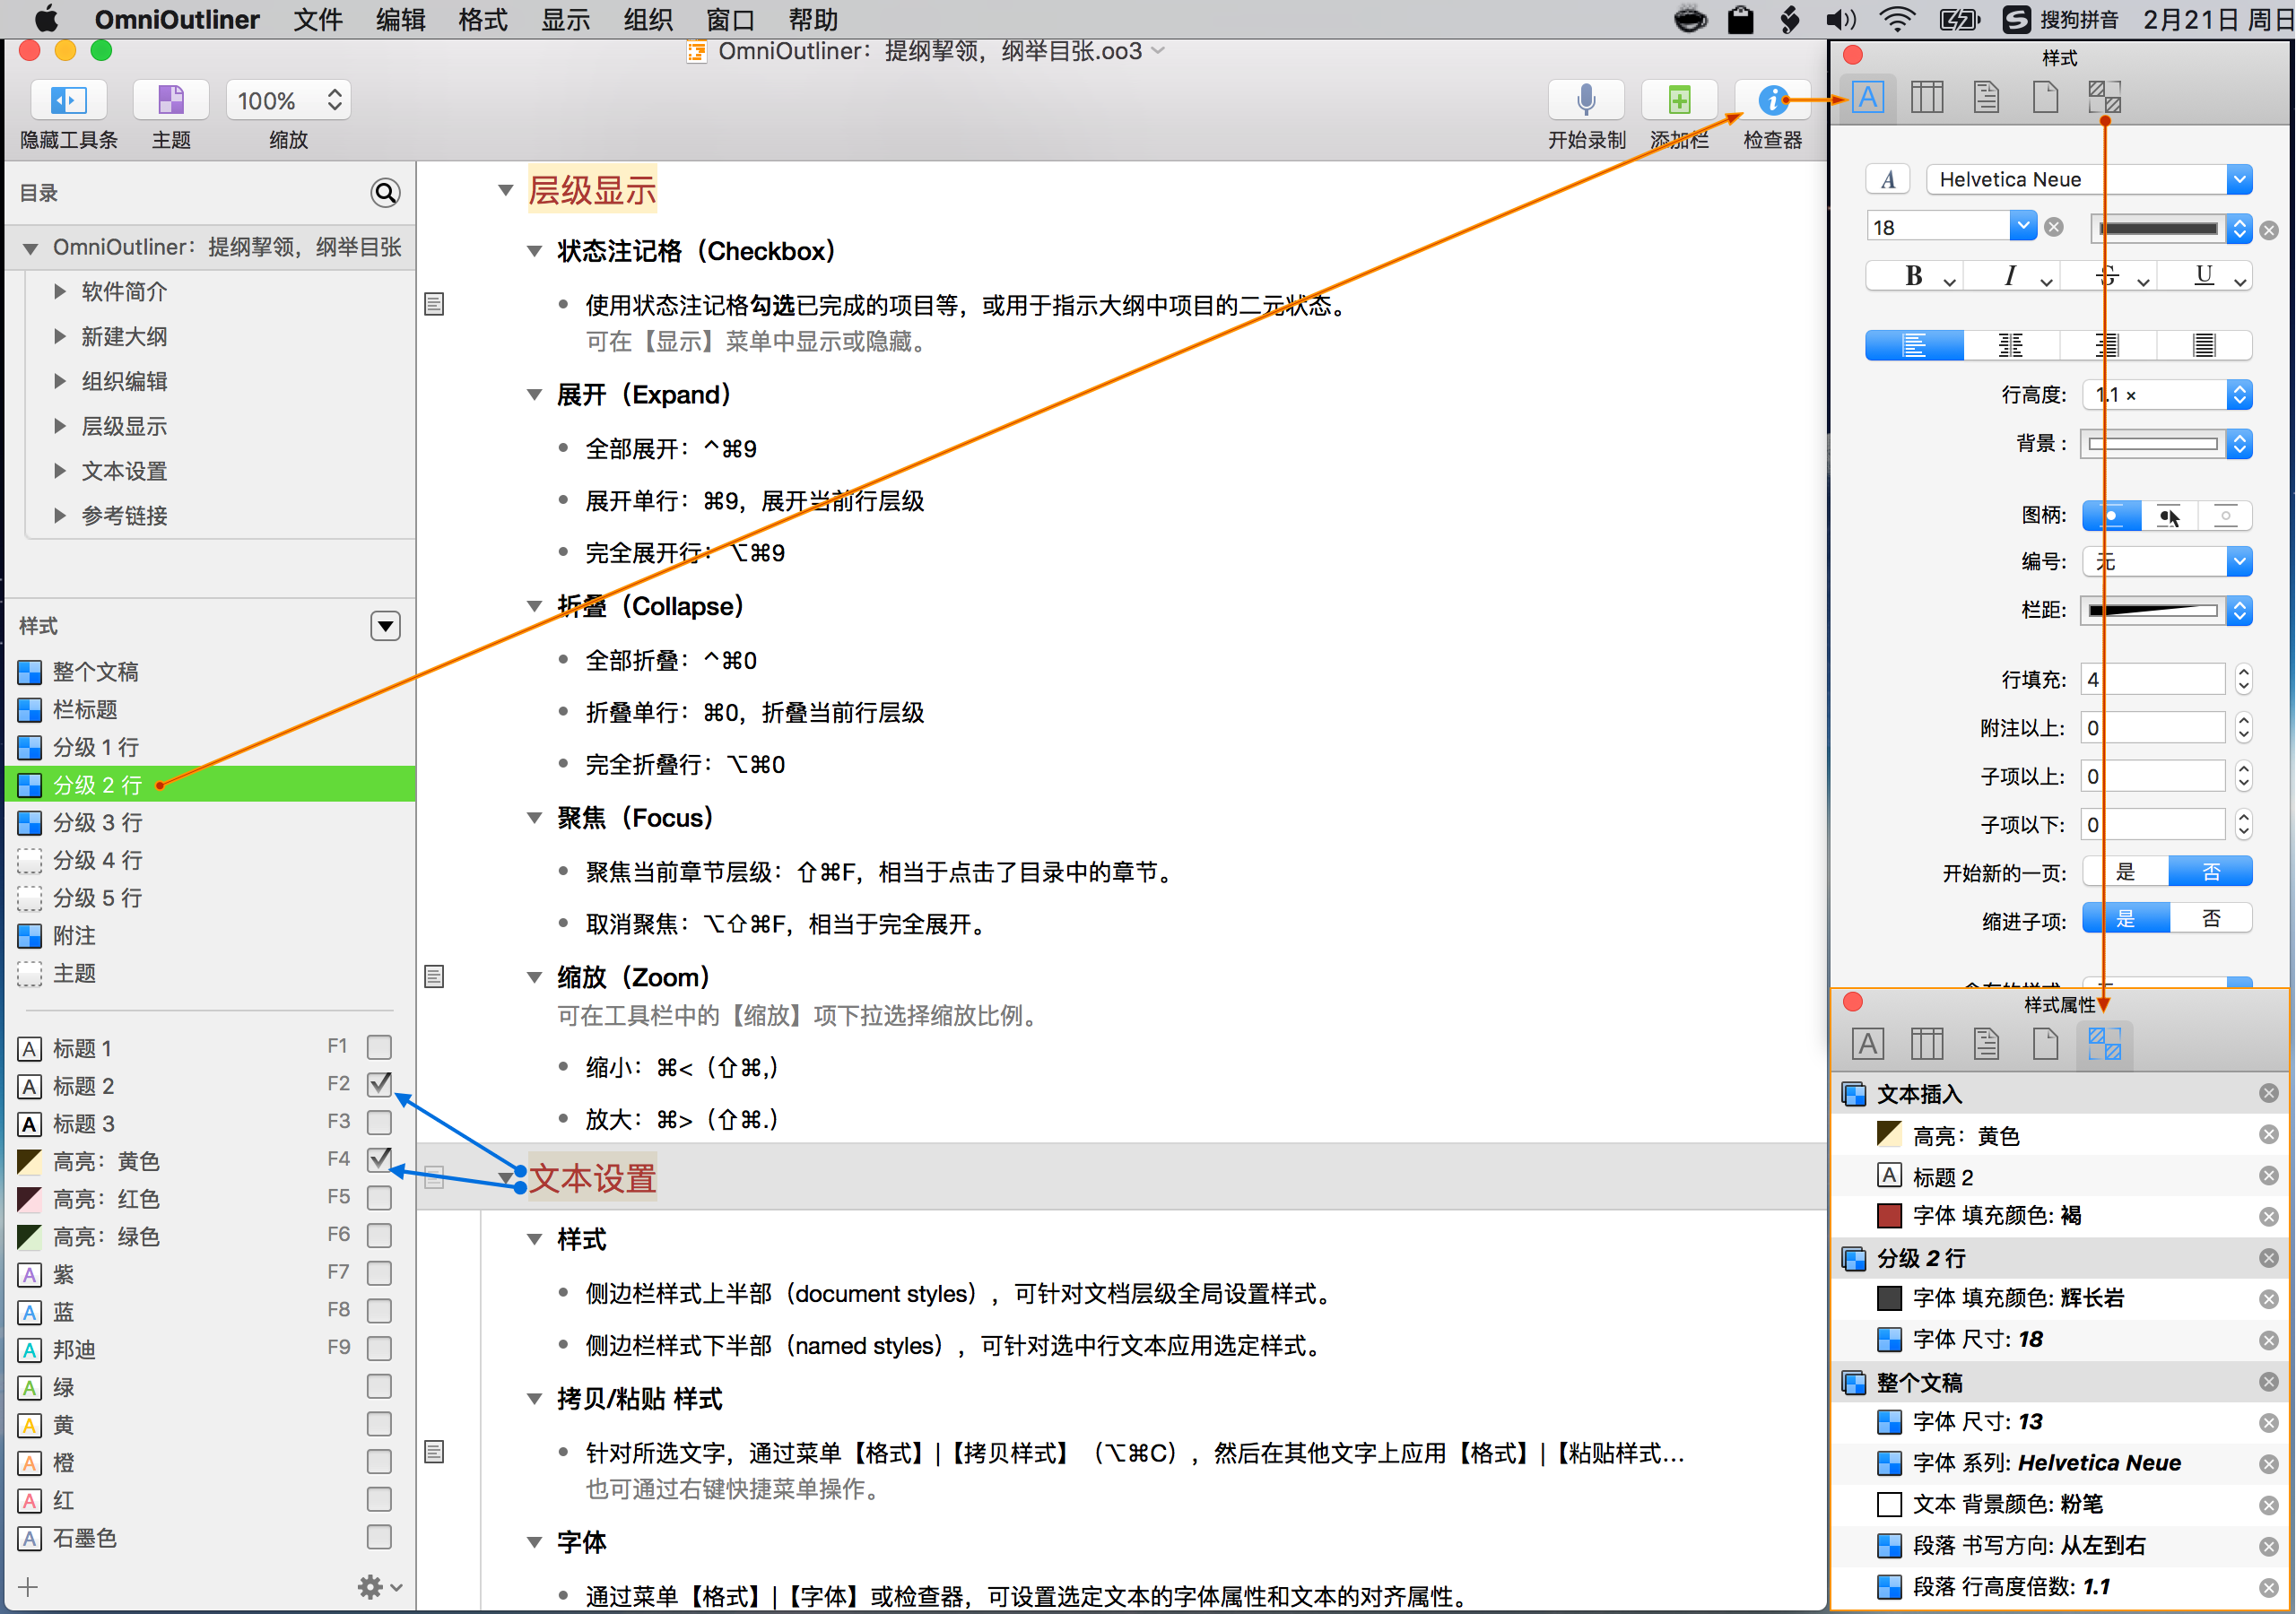The image size is (2296, 1614).
Task: Open the 编辑 menu
Action: coord(400,19)
